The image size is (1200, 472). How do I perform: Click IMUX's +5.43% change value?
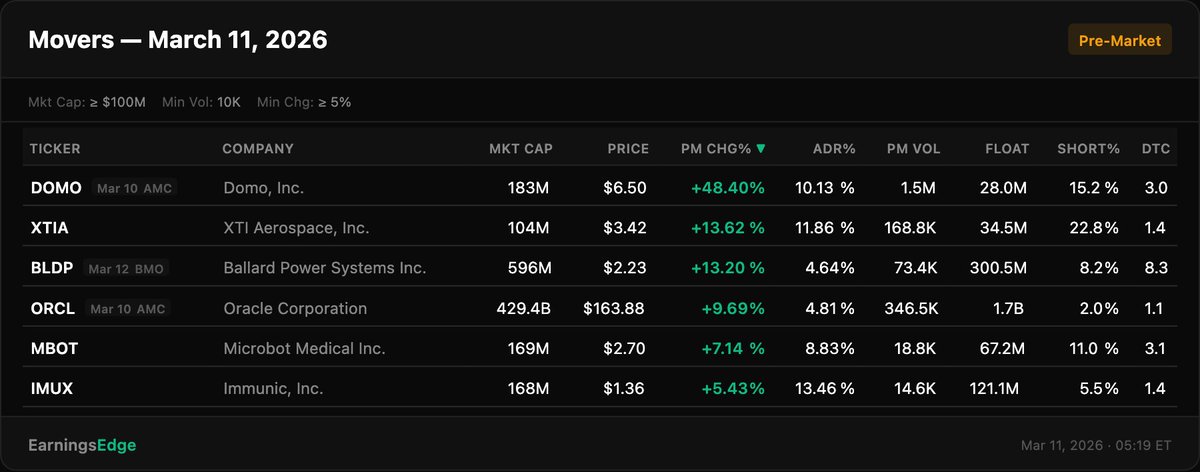point(732,389)
